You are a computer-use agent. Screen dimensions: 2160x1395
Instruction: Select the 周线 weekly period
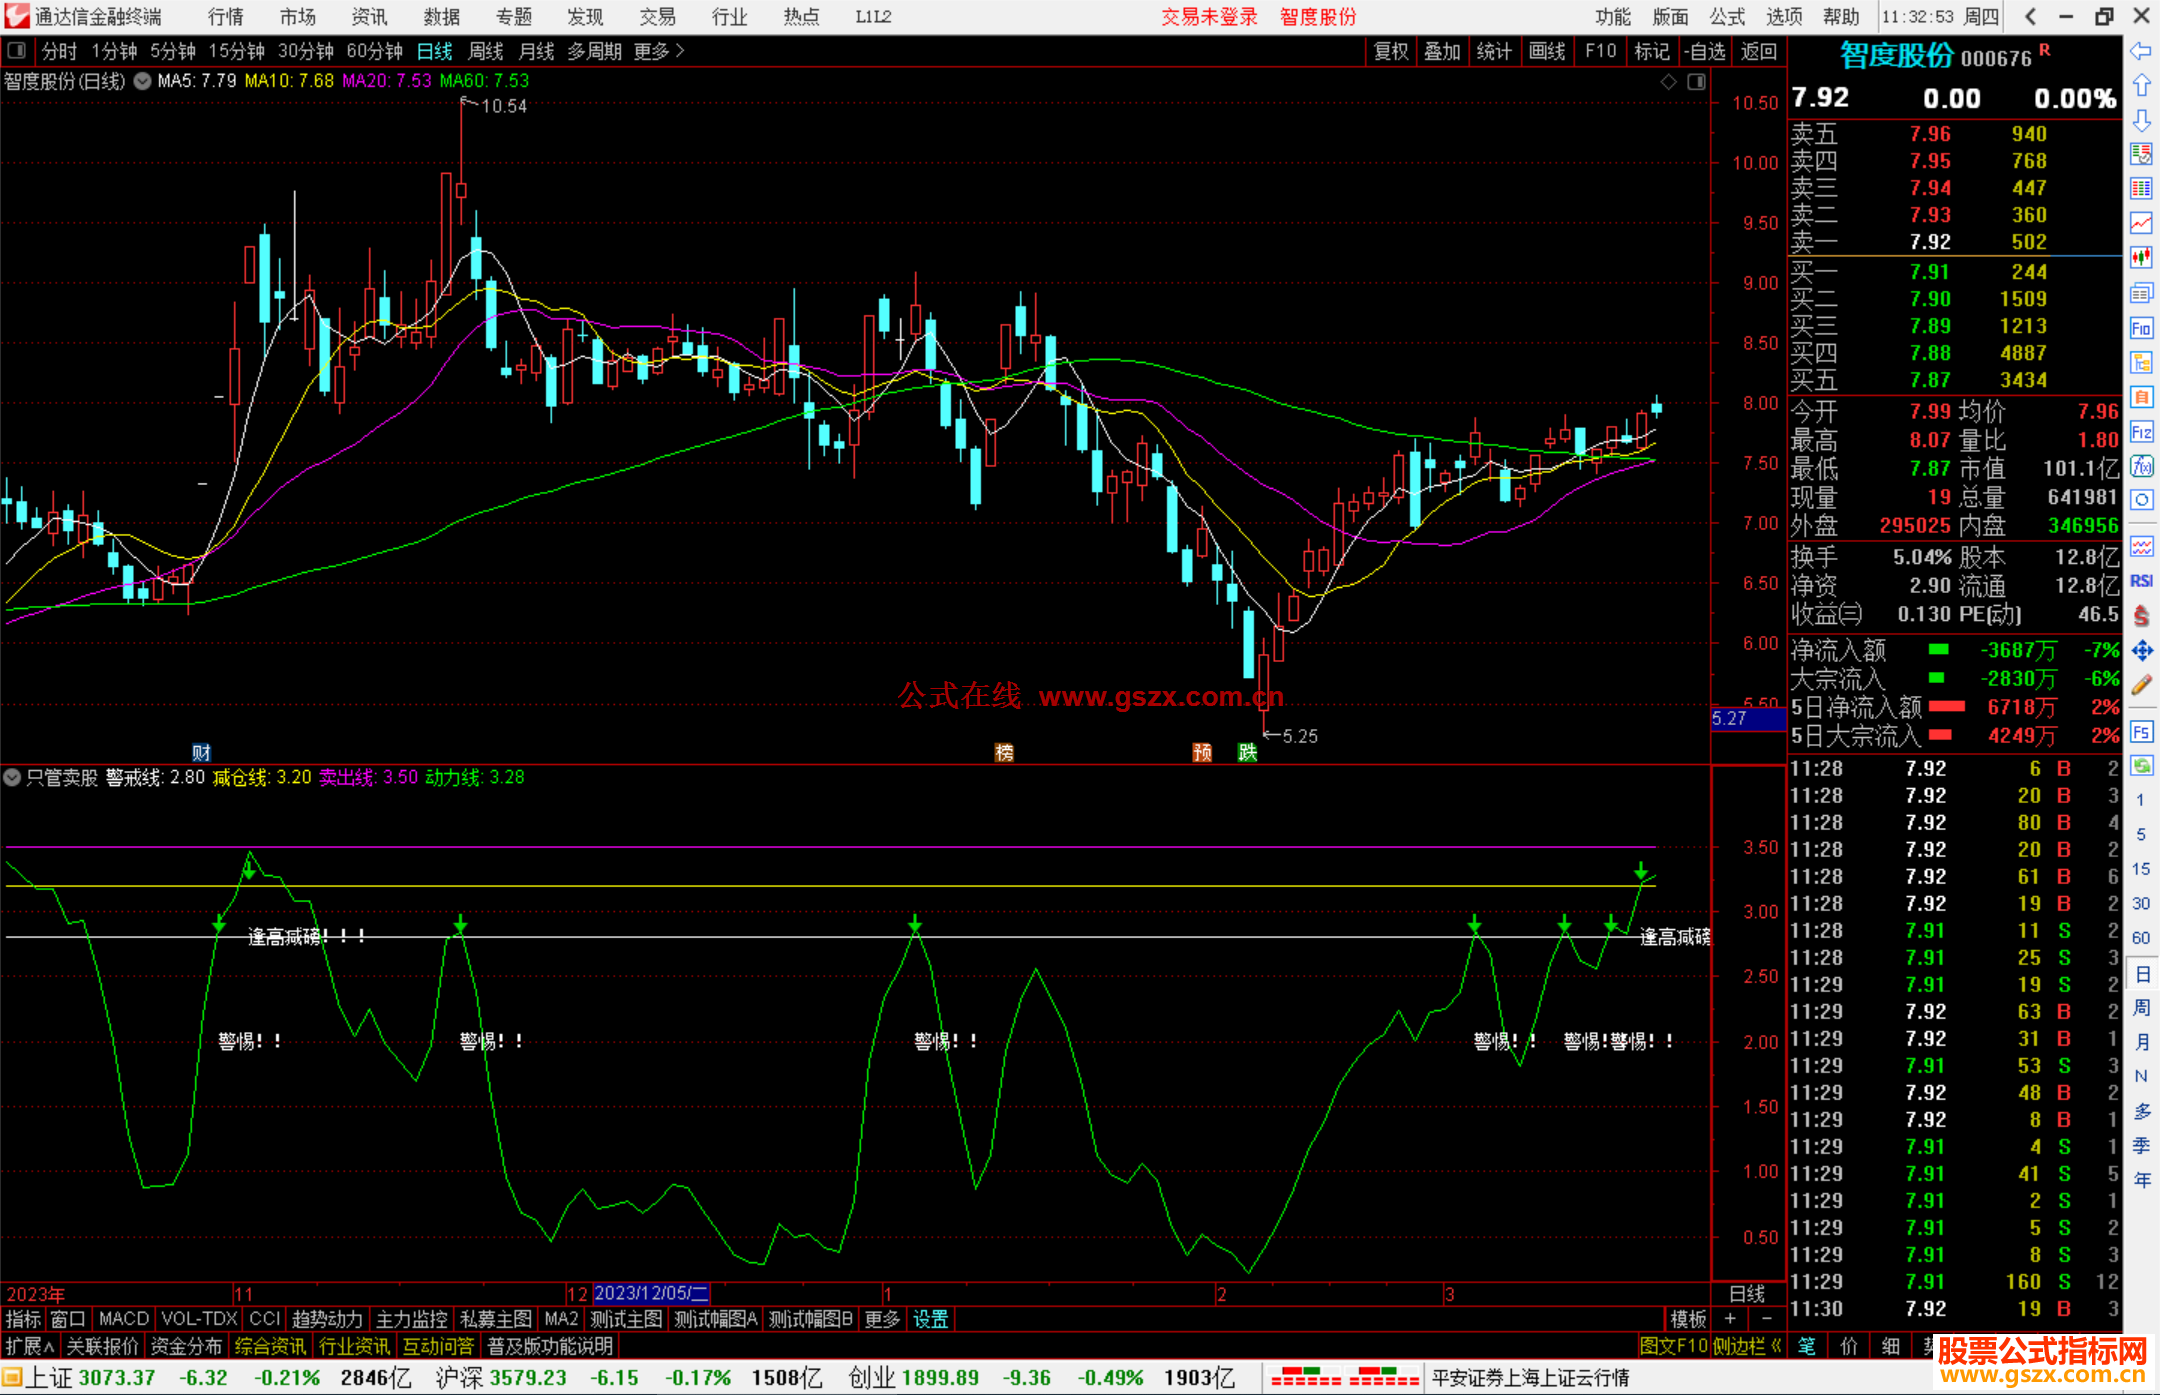(x=486, y=51)
